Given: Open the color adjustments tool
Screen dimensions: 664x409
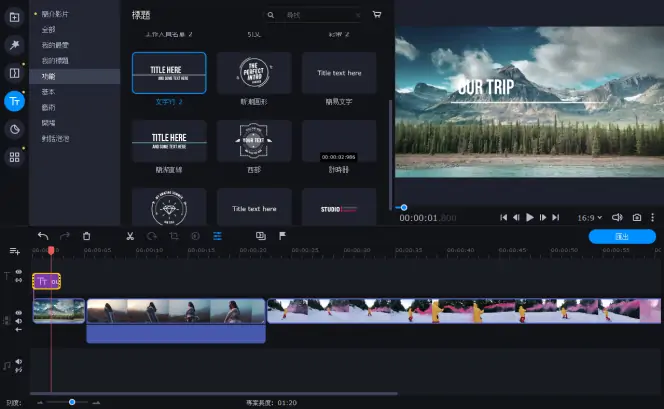Looking at the screenshot, I should pos(195,236).
